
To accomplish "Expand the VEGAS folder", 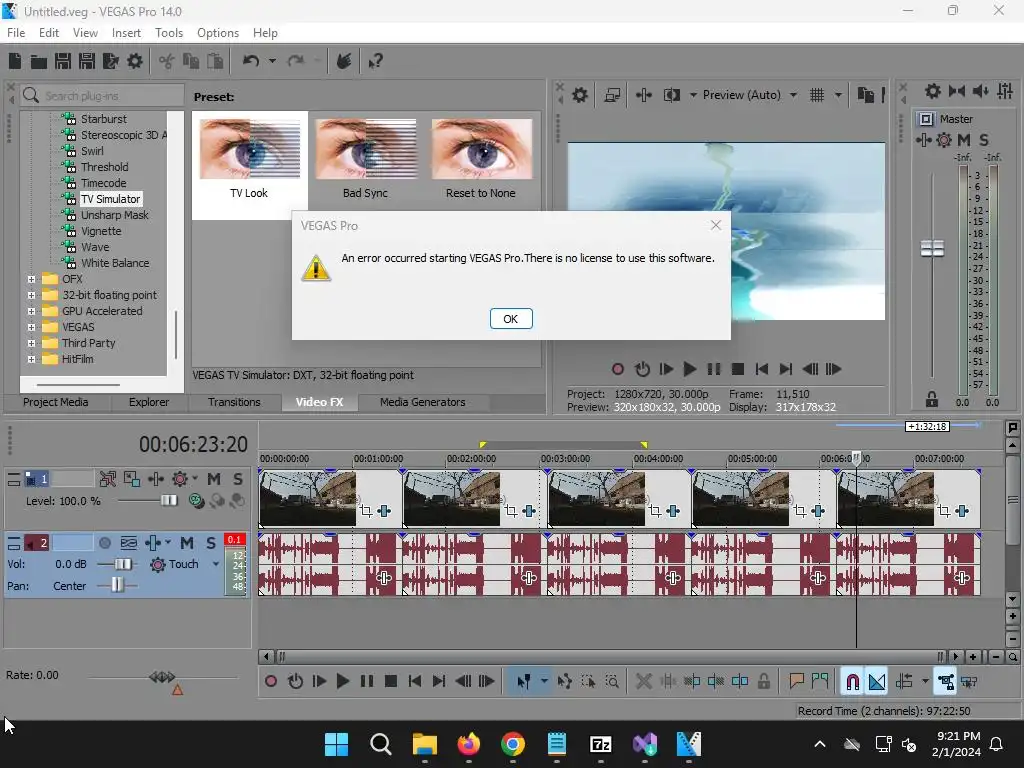I will coord(31,327).
